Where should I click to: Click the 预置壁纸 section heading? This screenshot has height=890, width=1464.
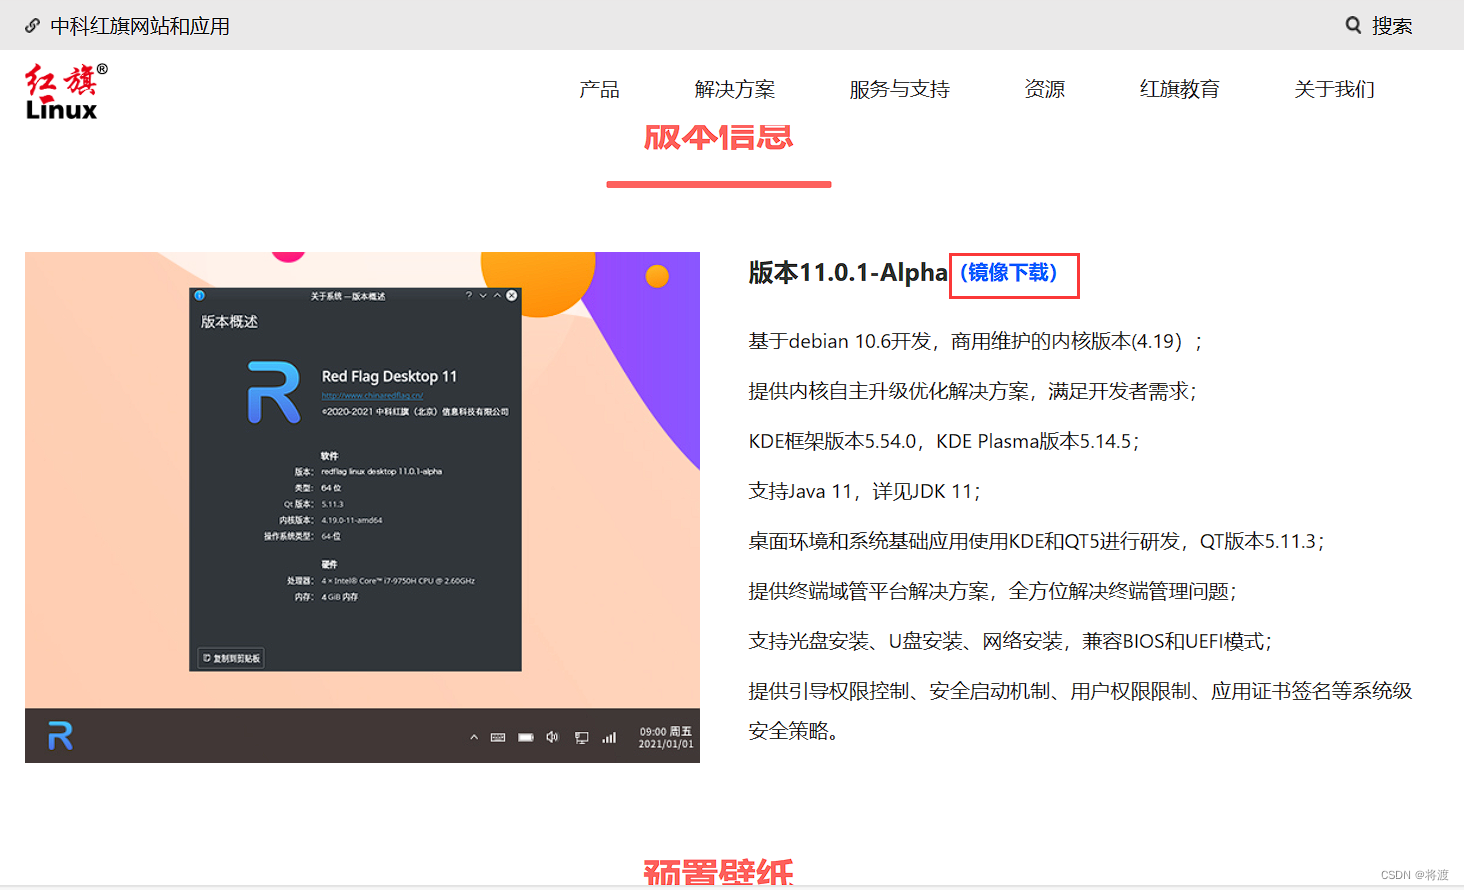point(718,873)
